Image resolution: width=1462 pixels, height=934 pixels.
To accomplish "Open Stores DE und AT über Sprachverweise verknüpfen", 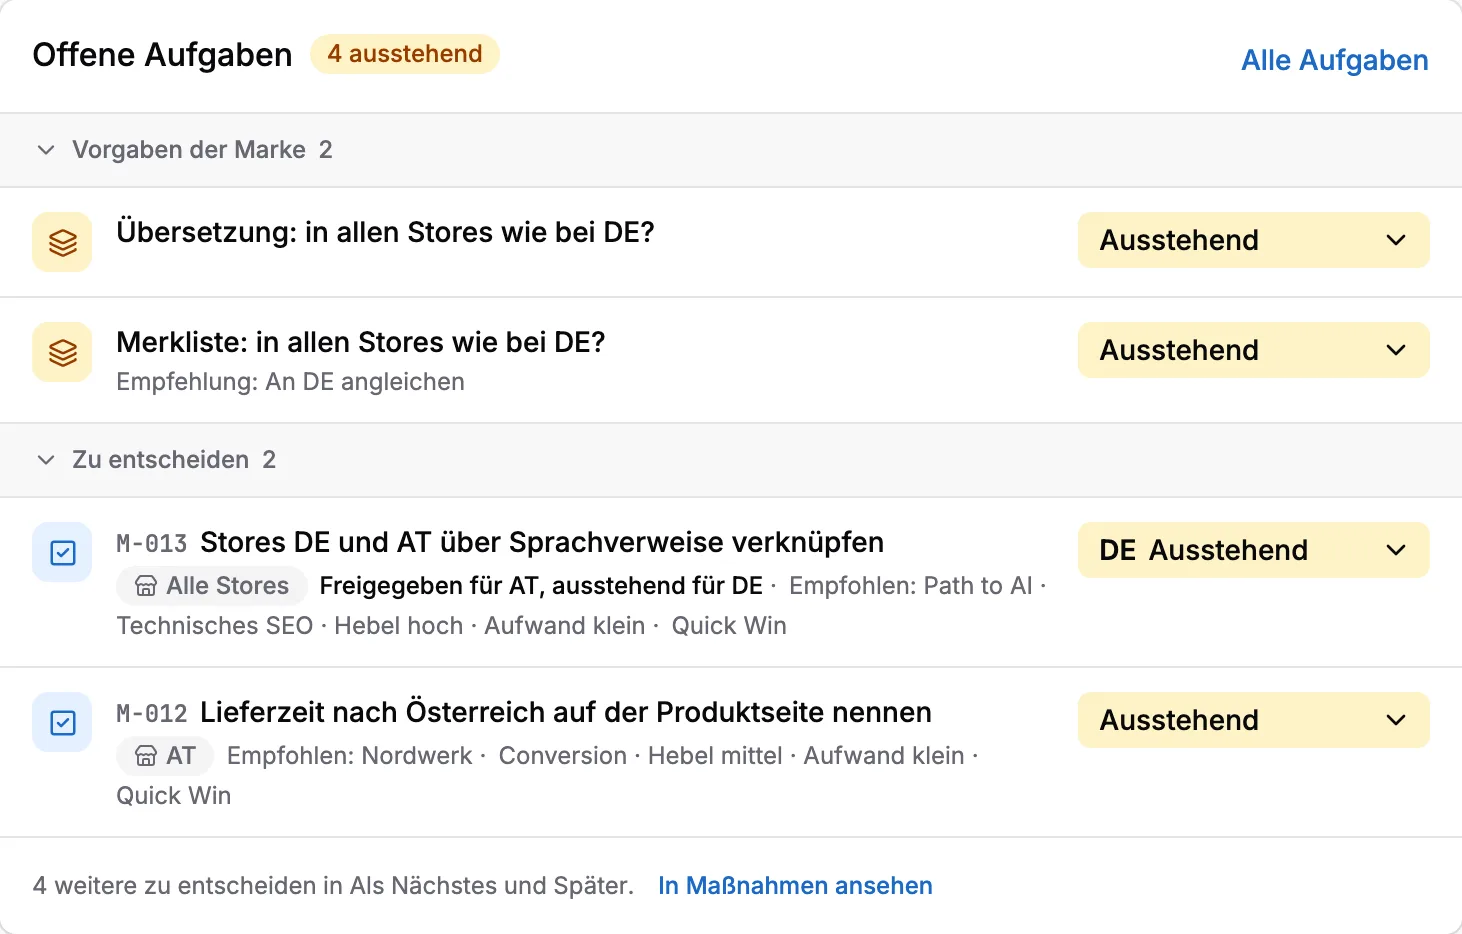I will 542,542.
